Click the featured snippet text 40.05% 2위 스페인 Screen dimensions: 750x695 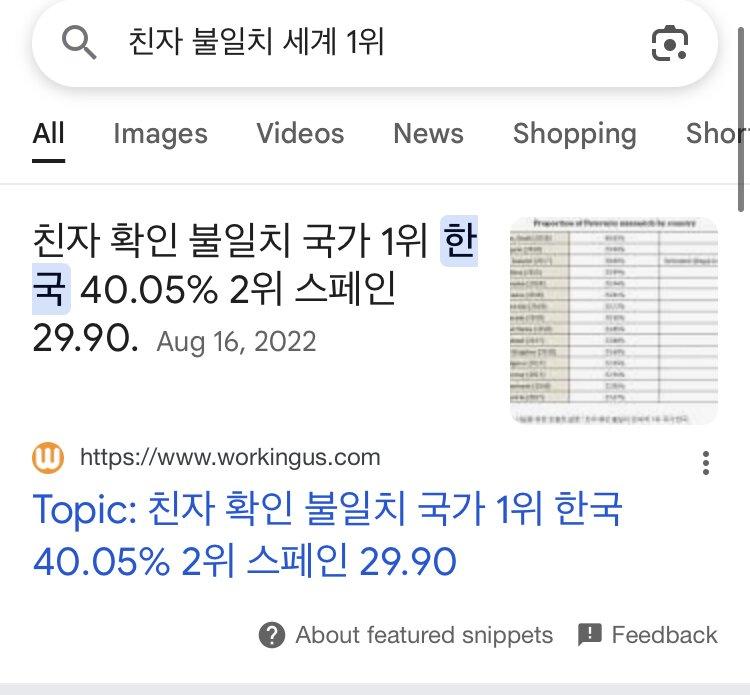click(238, 290)
